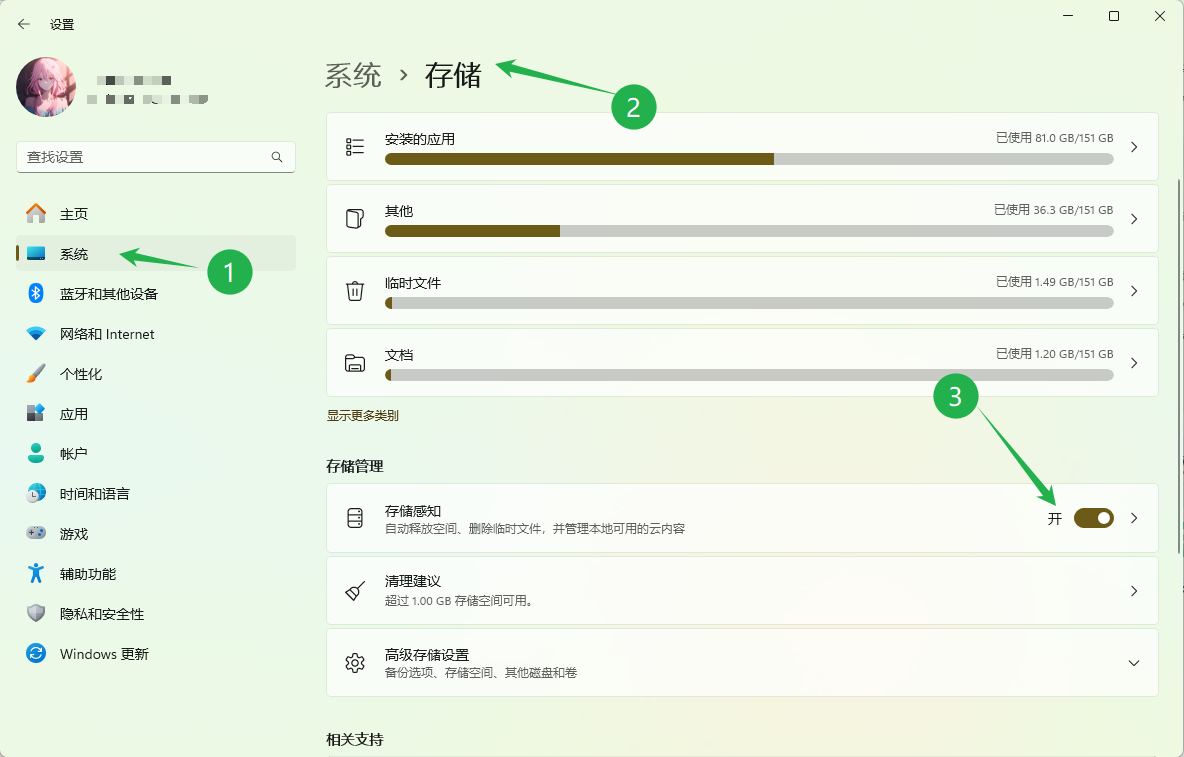Click the 文档 folder icon

tap(354, 363)
